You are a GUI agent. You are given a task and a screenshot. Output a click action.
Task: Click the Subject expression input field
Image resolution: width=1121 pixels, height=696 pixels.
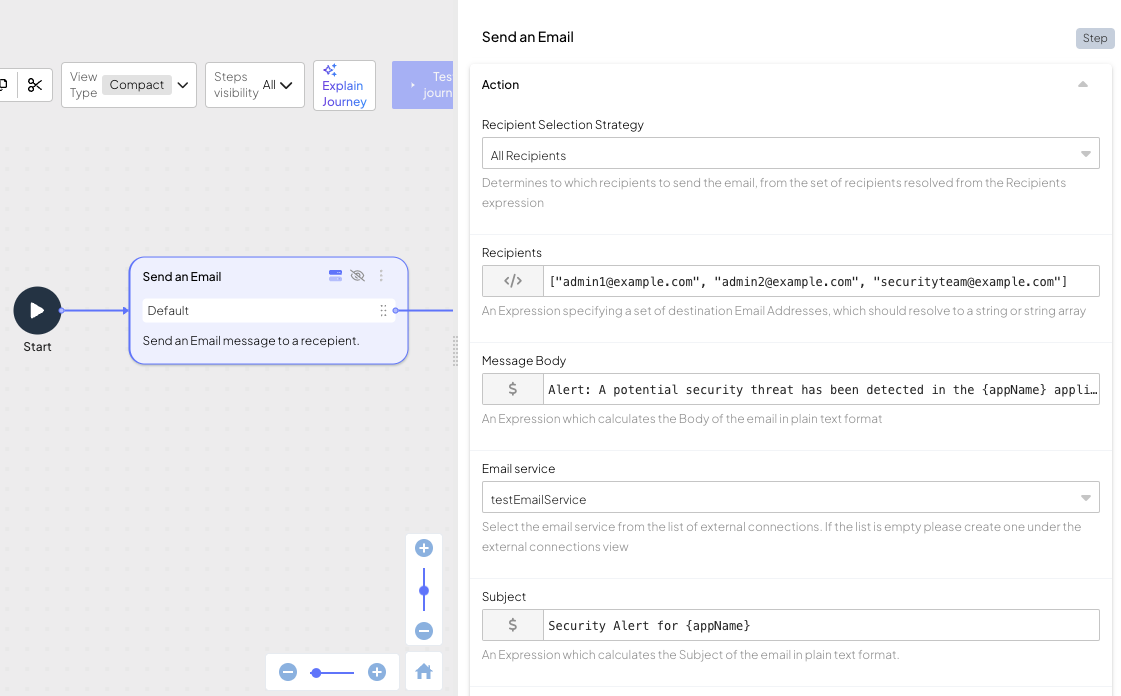tap(820, 625)
